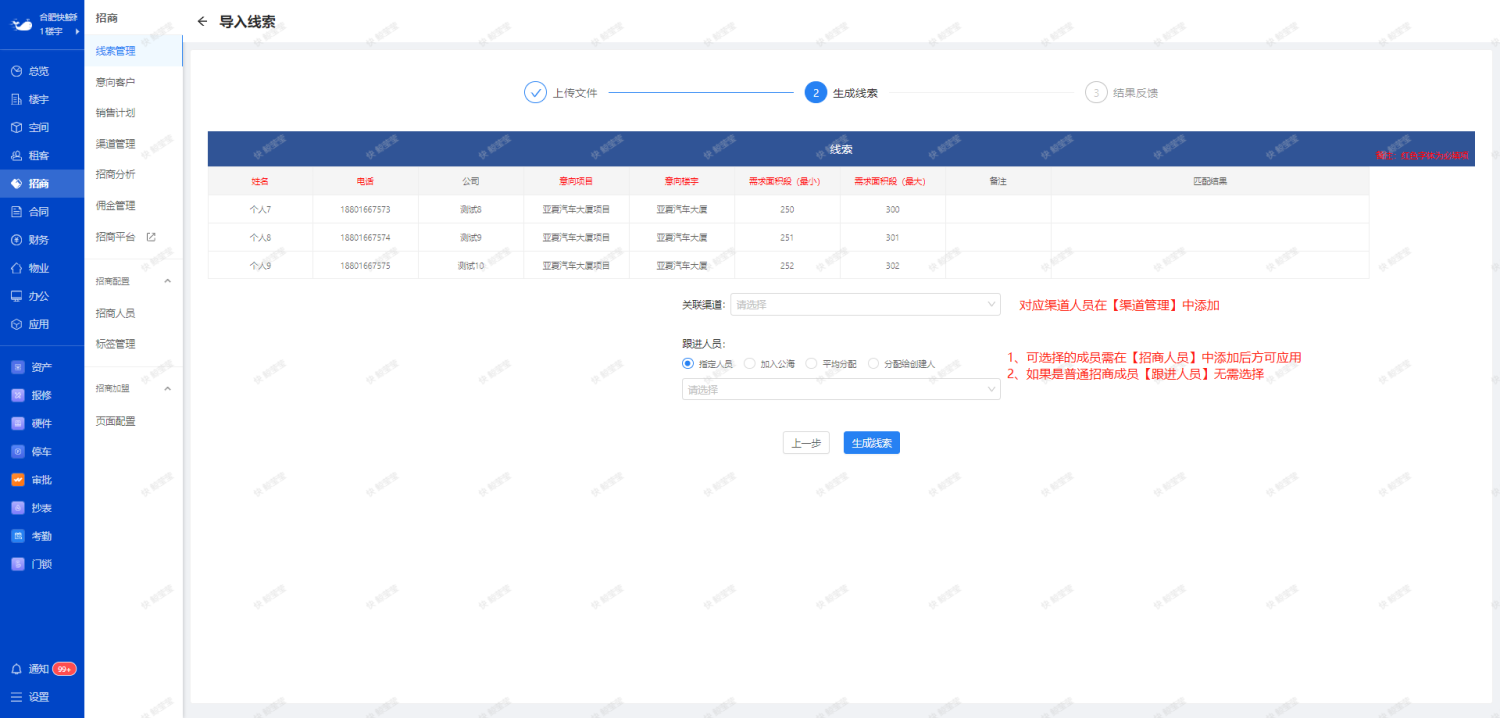Click the 姓名 column header
Screen dimensions: 1500x718
[x=260, y=181]
